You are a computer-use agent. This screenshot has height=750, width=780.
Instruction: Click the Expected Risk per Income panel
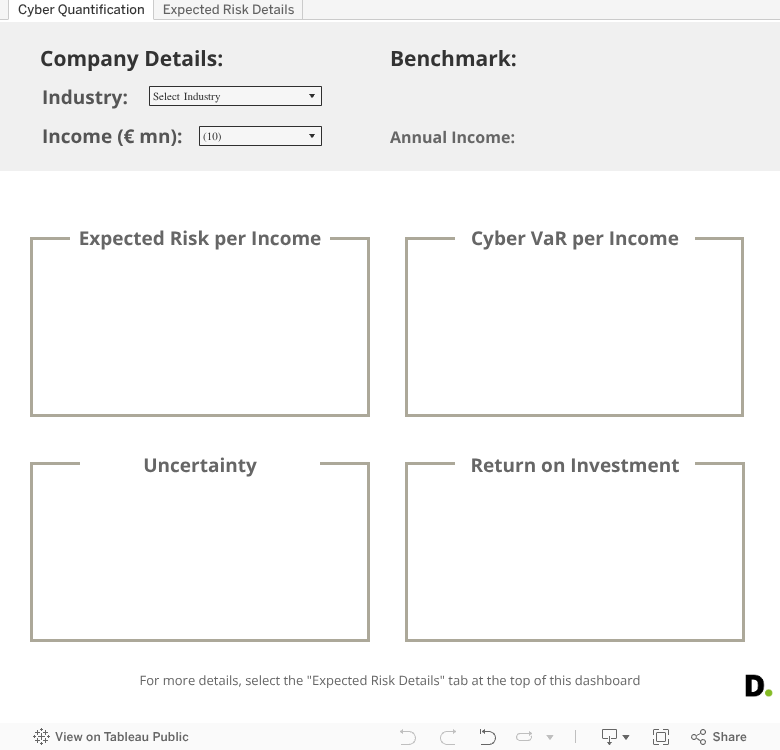(200, 326)
